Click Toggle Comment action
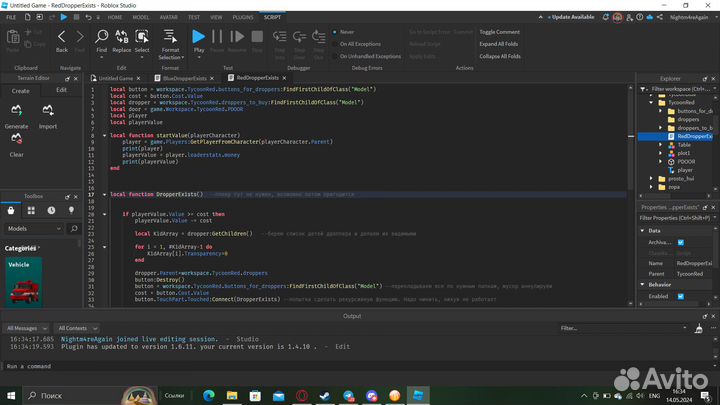 tap(499, 32)
